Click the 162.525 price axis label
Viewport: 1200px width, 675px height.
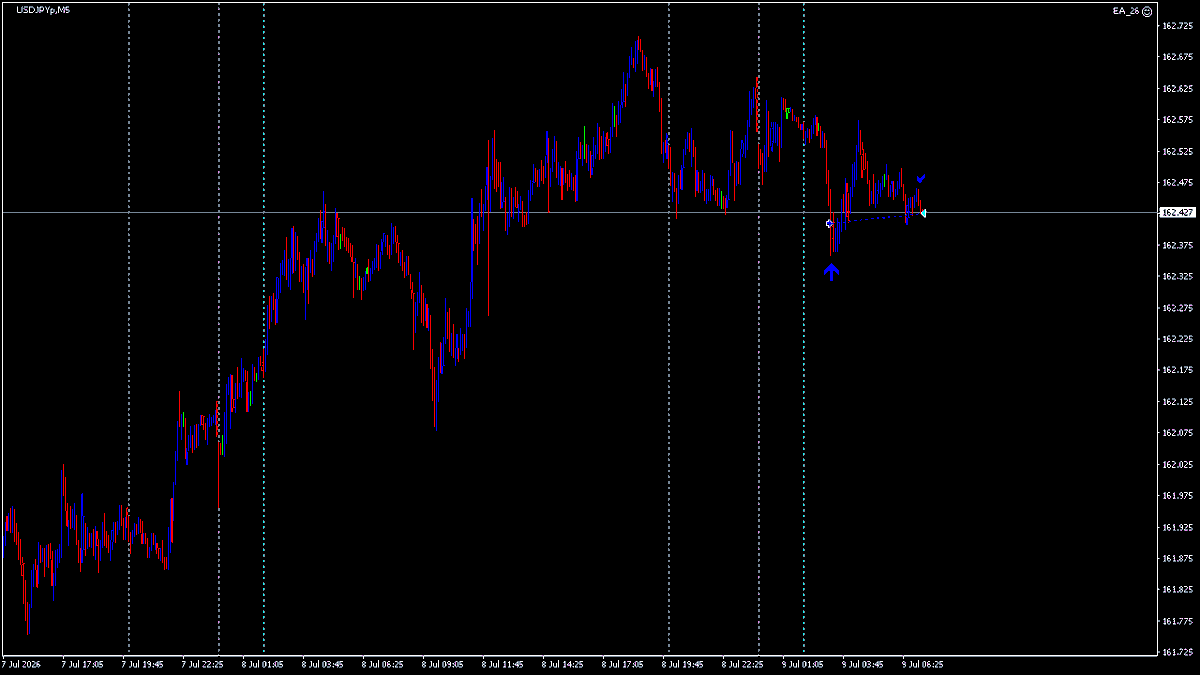coord(1177,152)
